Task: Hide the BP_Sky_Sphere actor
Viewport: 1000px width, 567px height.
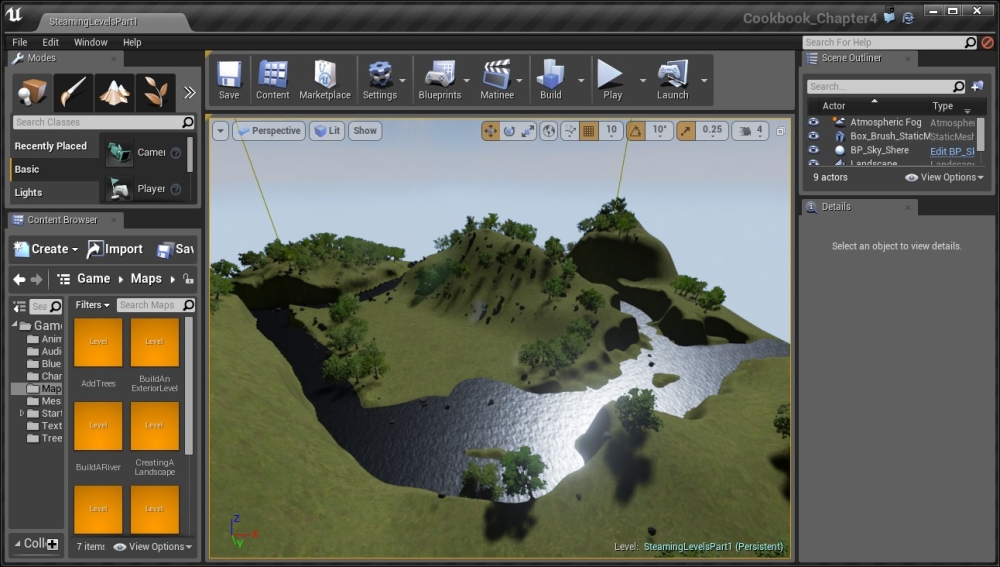Action: pyautogui.click(x=813, y=150)
